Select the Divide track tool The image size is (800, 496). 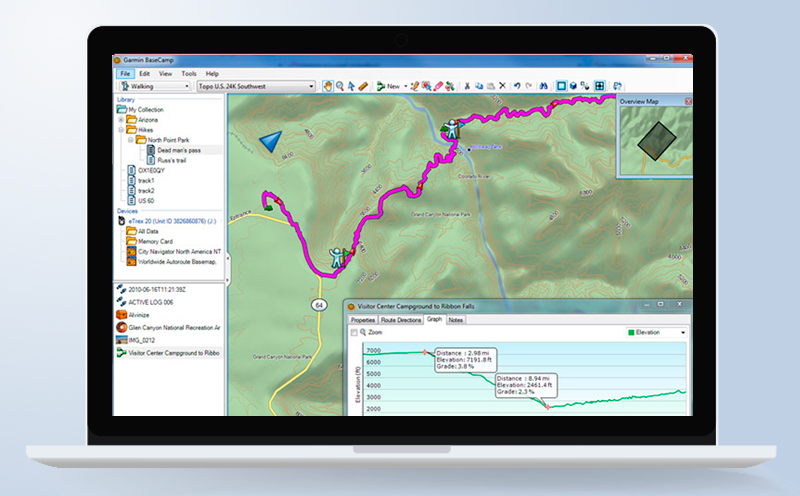tap(449, 86)
